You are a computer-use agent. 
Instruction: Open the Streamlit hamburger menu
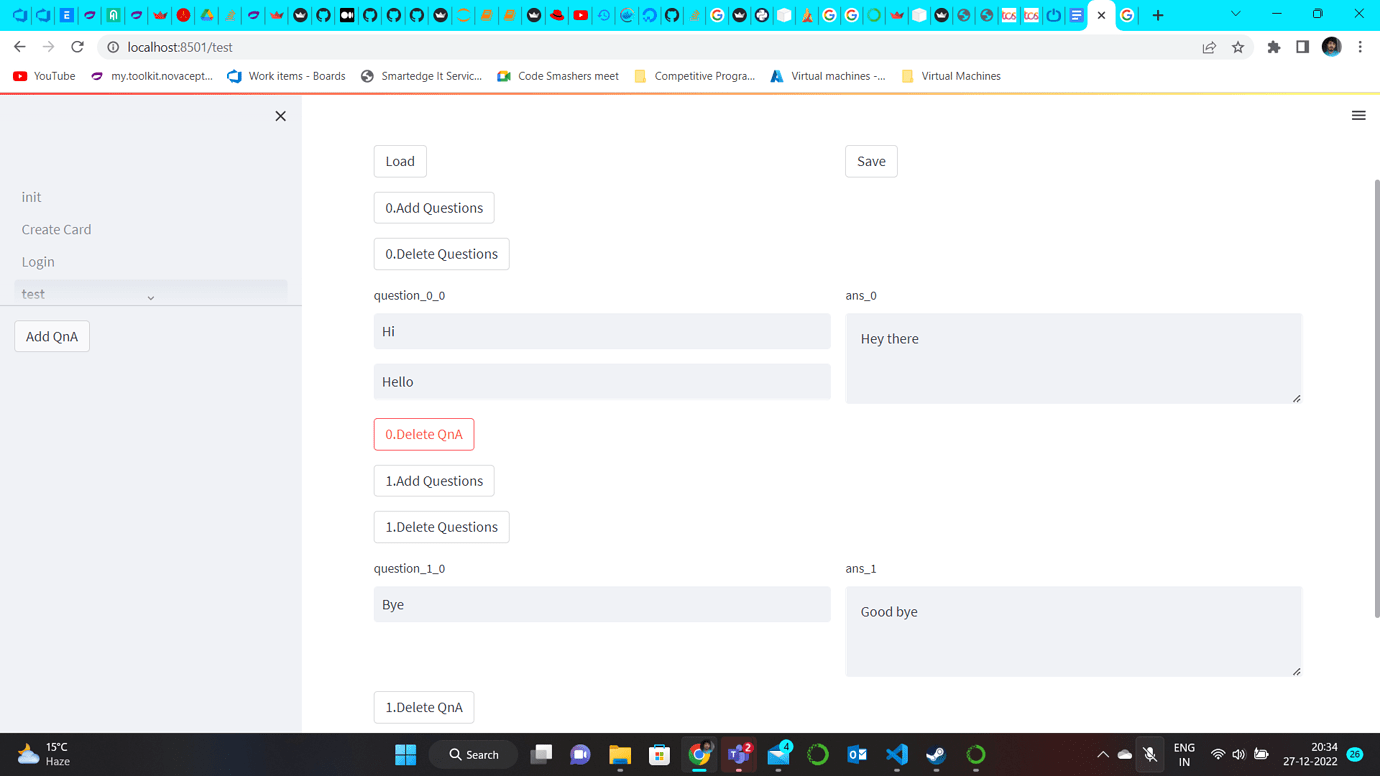tap(1358, 115)
